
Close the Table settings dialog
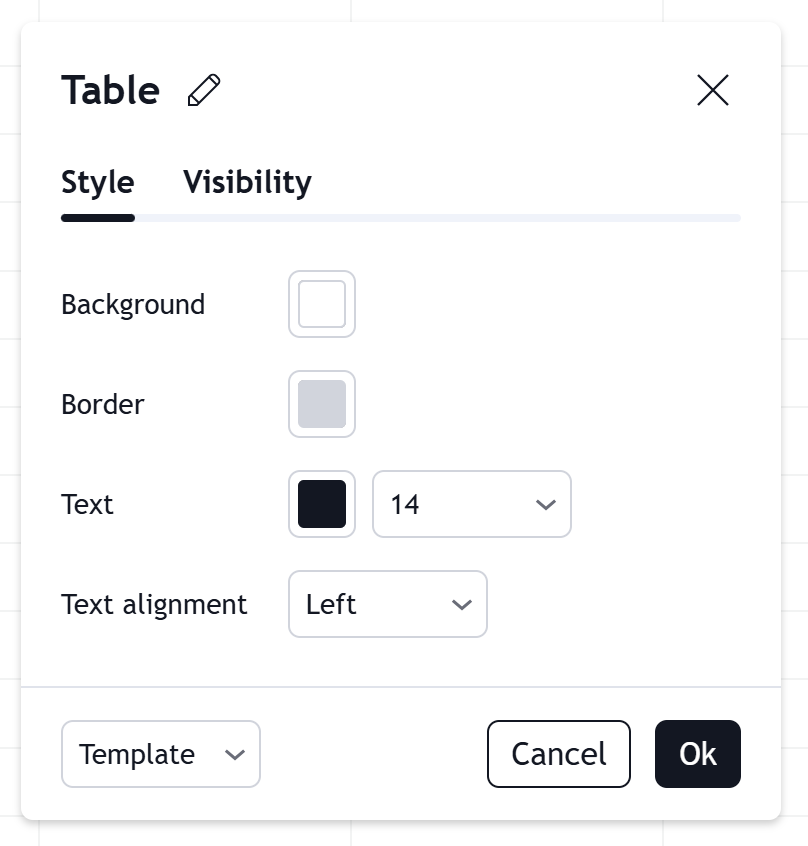(x=713, y=90)
